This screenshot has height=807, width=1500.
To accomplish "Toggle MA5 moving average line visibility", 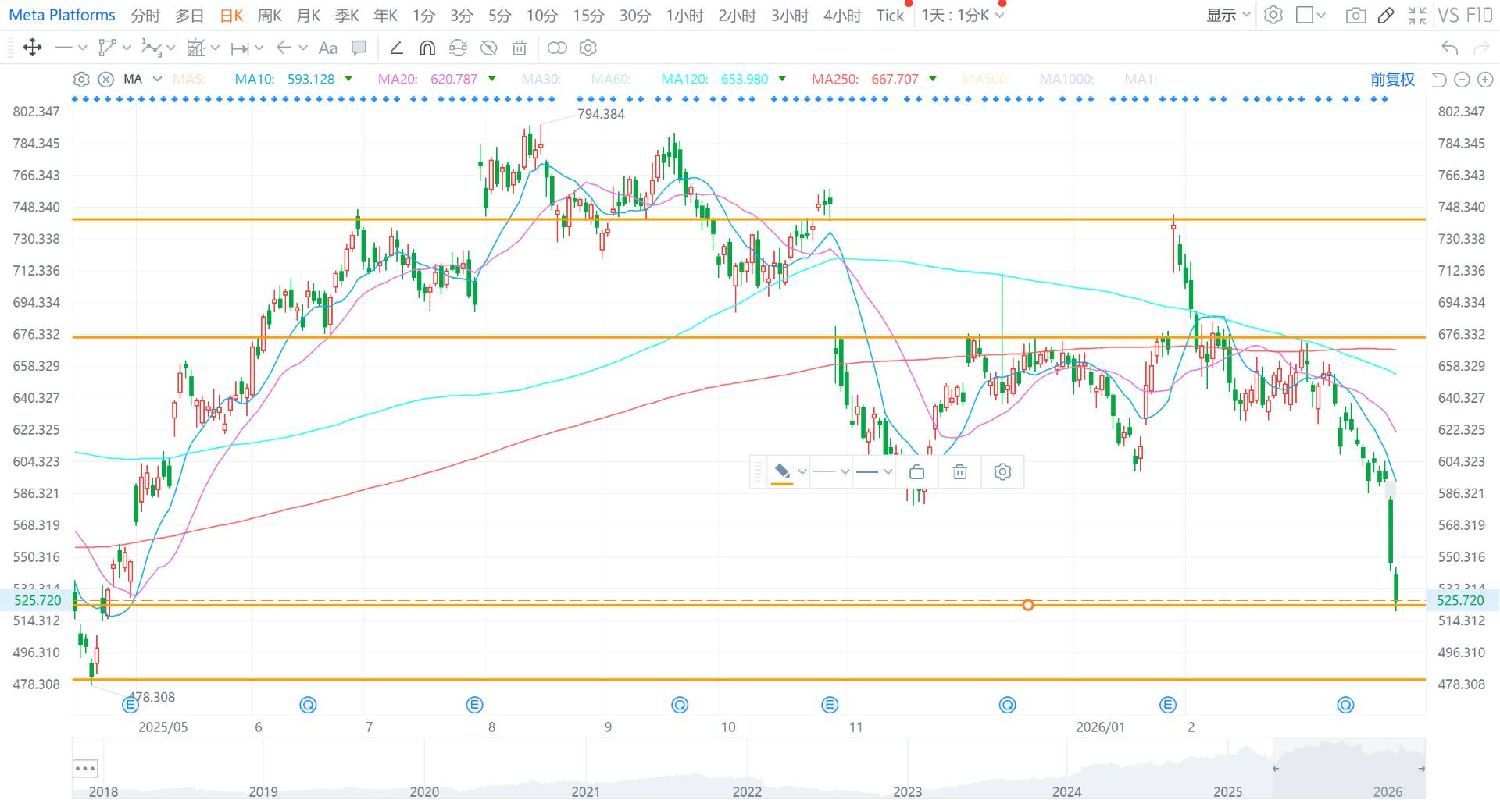I will (188, 79).
